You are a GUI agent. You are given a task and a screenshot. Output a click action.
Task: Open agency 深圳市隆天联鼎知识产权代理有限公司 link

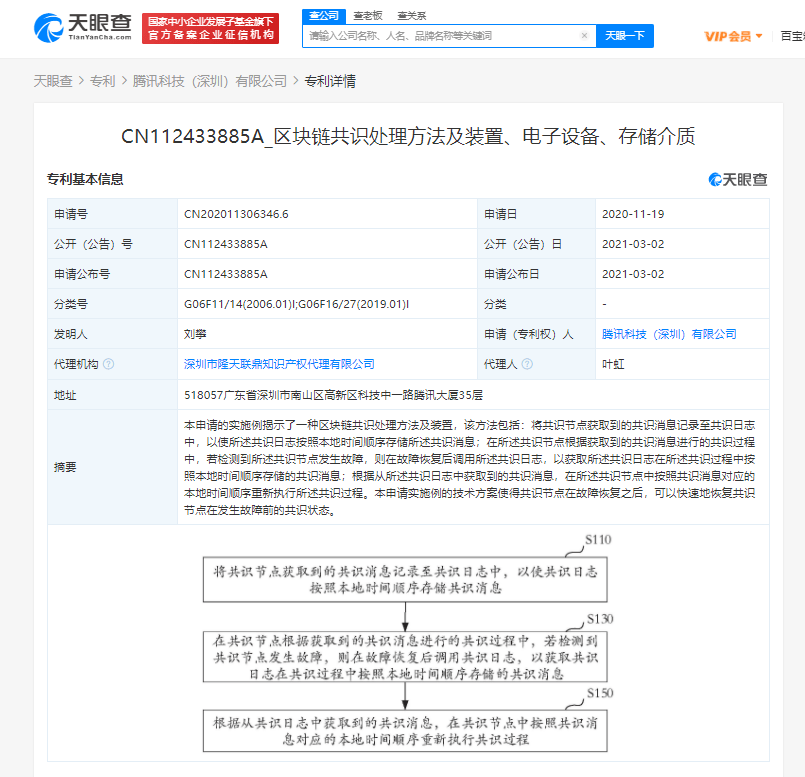coord(279,364)
